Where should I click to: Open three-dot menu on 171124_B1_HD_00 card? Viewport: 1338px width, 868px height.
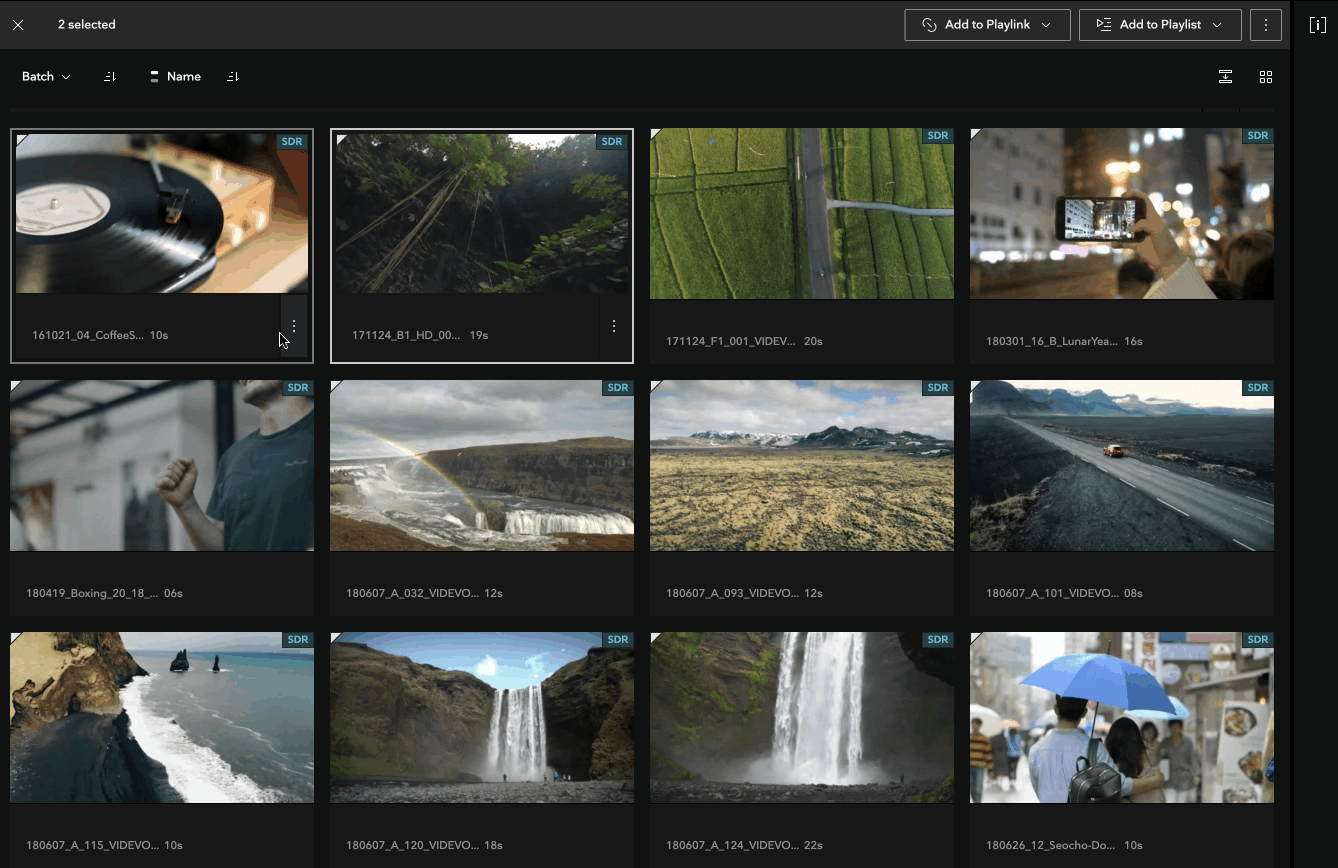tap(614, 326)
